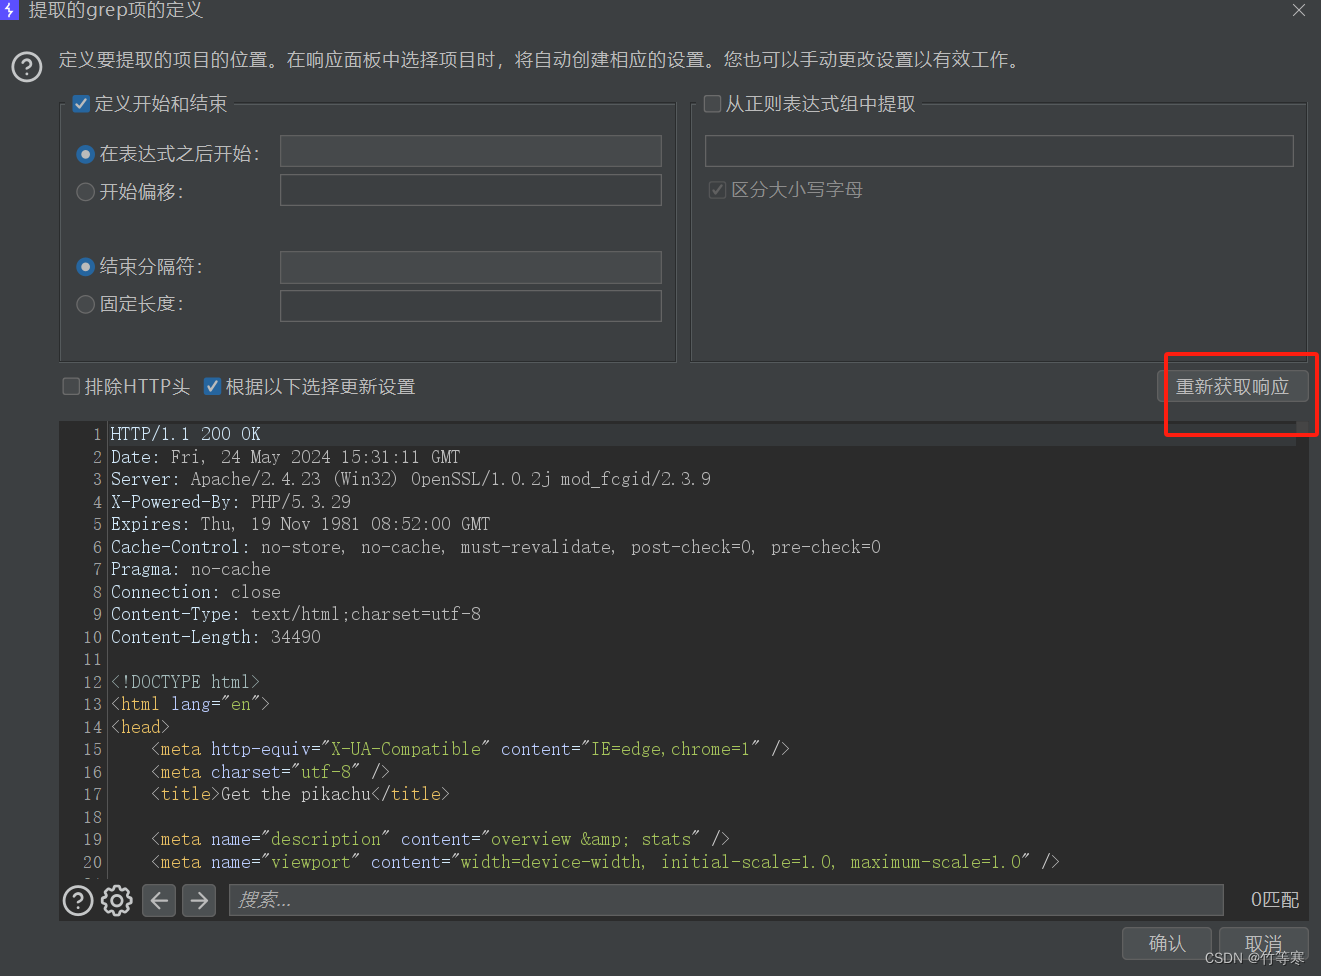The height and width of the screenshot is (976, 1321).
Task: Click the Pragma: no-cache line
Action: tap(190, 569)
